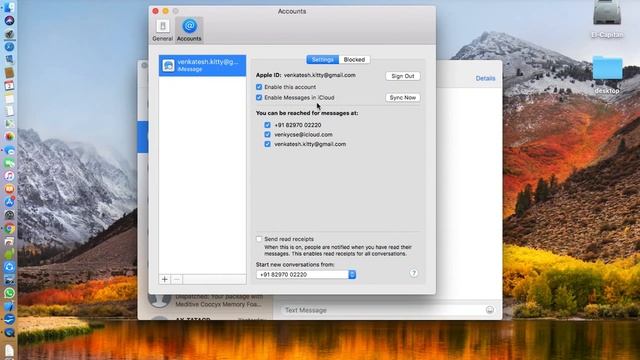Click the Sync Now button
This screenshot has width=640, height=360.
pyautogui.click(x=402, y=98)
